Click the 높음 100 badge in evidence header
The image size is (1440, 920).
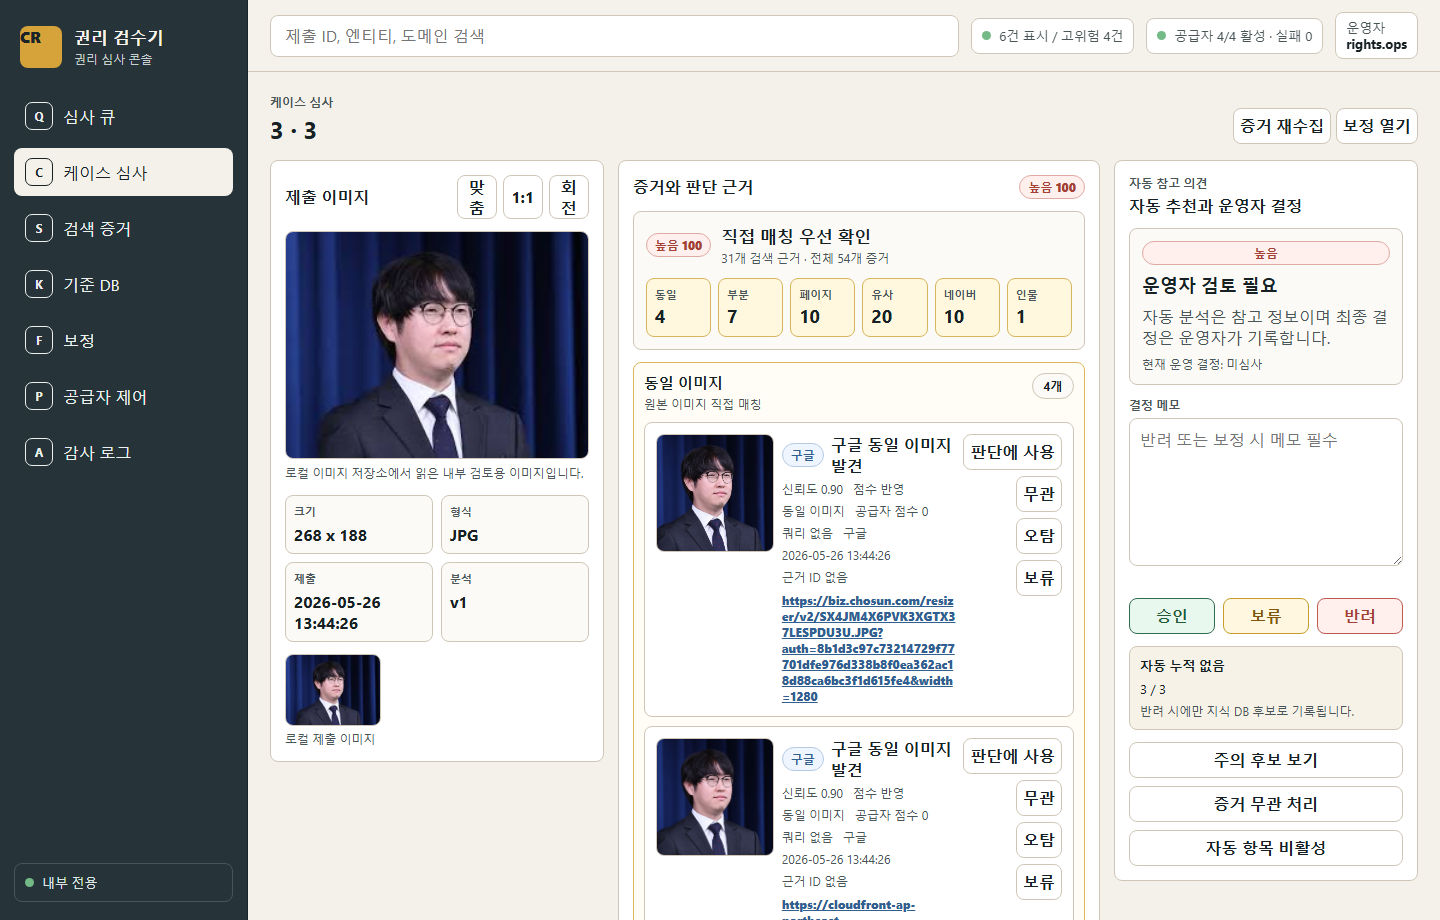point(1052,187)
